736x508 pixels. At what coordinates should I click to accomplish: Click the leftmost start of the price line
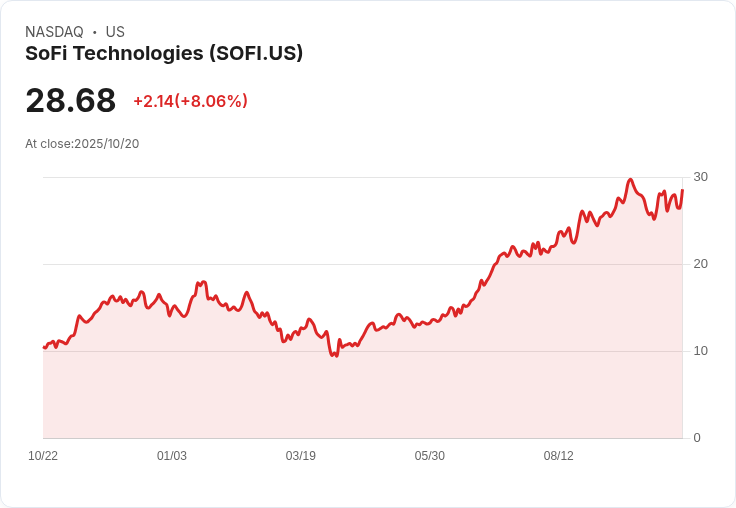44,347
